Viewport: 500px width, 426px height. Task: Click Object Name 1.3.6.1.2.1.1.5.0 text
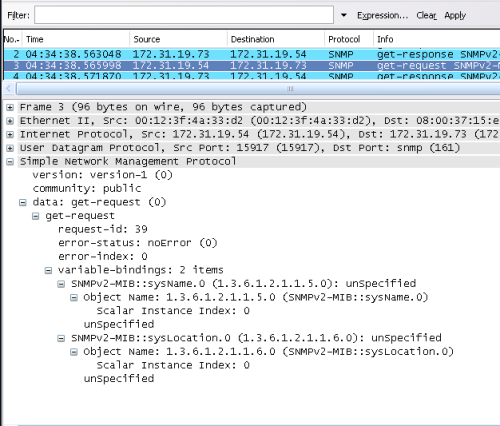point(256,297)
